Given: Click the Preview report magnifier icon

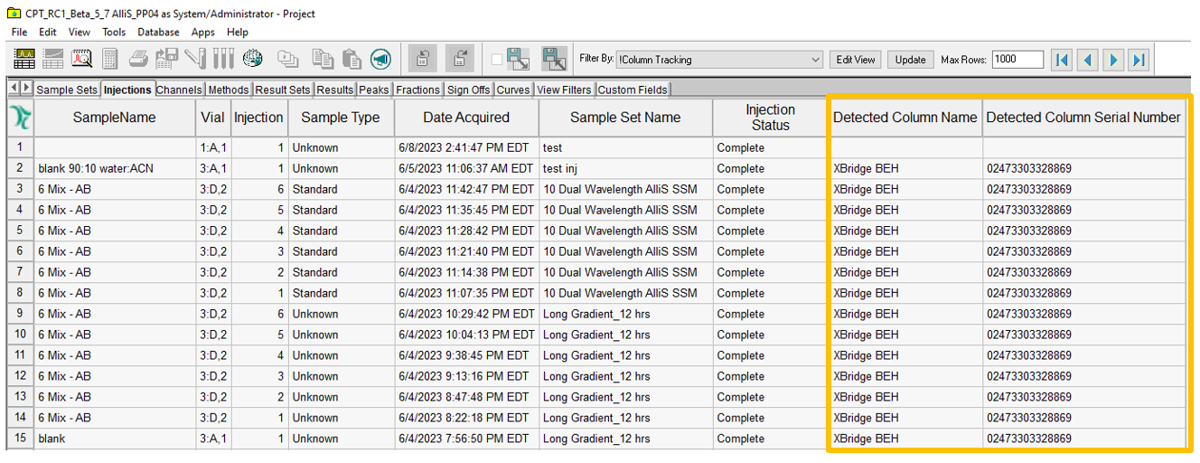Looking at the screenshot, I should click(x=81, y=59).
